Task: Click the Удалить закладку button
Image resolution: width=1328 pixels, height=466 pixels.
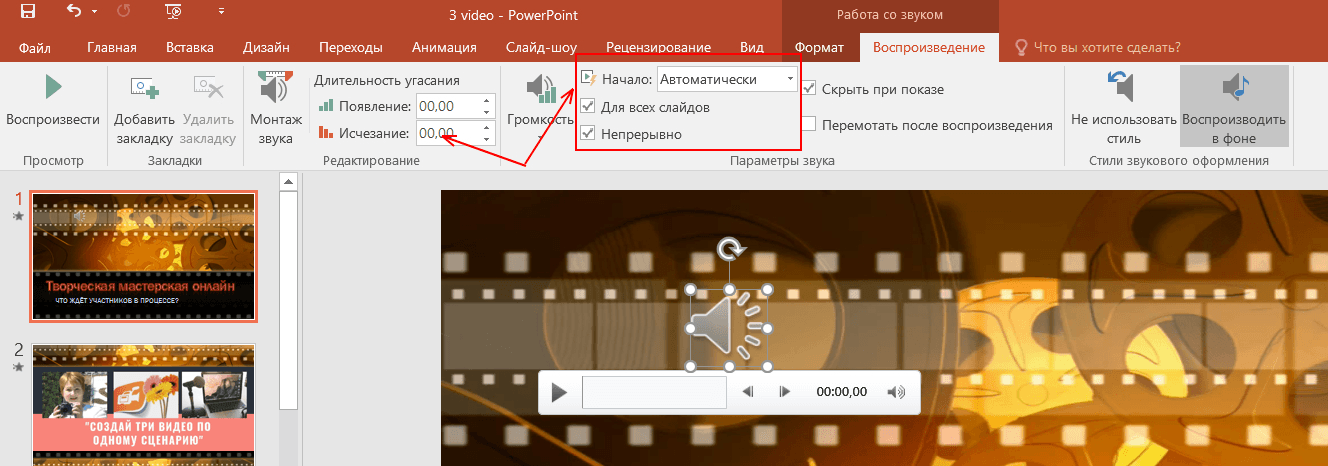Action: coord(208,110)
